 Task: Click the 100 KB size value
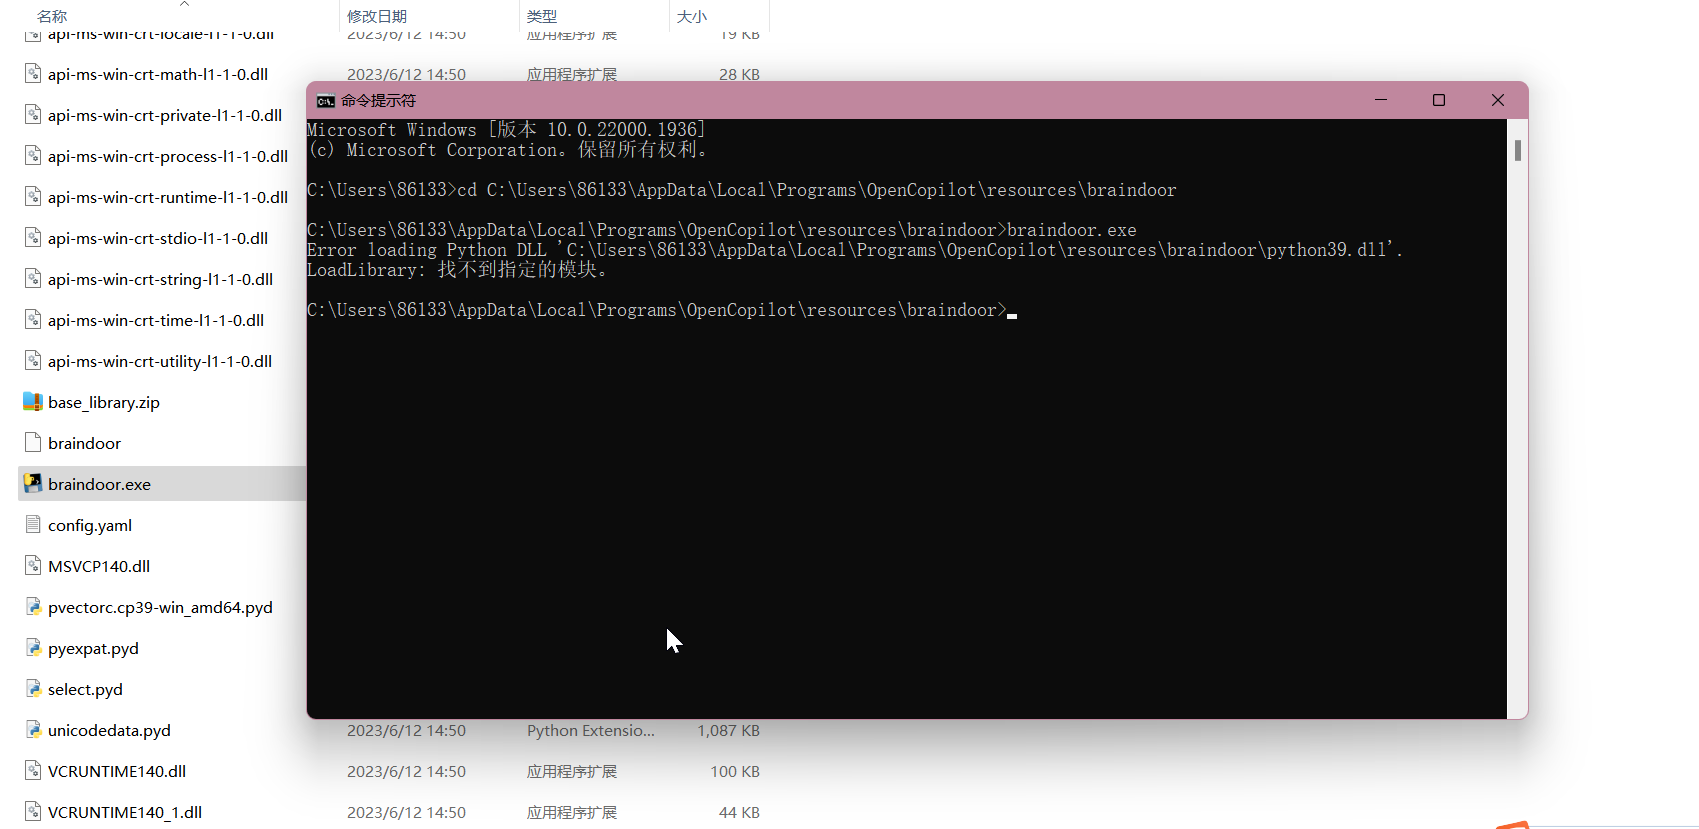tap(735, 772)
